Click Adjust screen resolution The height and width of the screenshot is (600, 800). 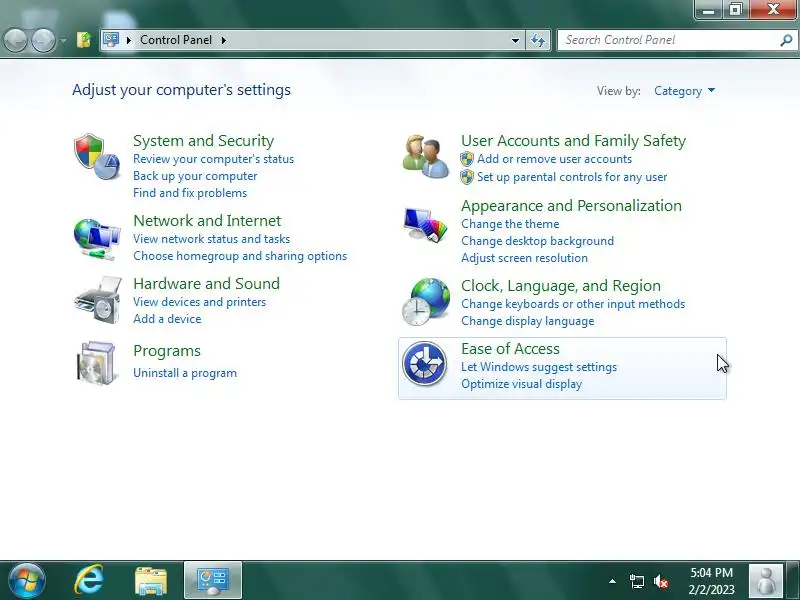[524, 258]
